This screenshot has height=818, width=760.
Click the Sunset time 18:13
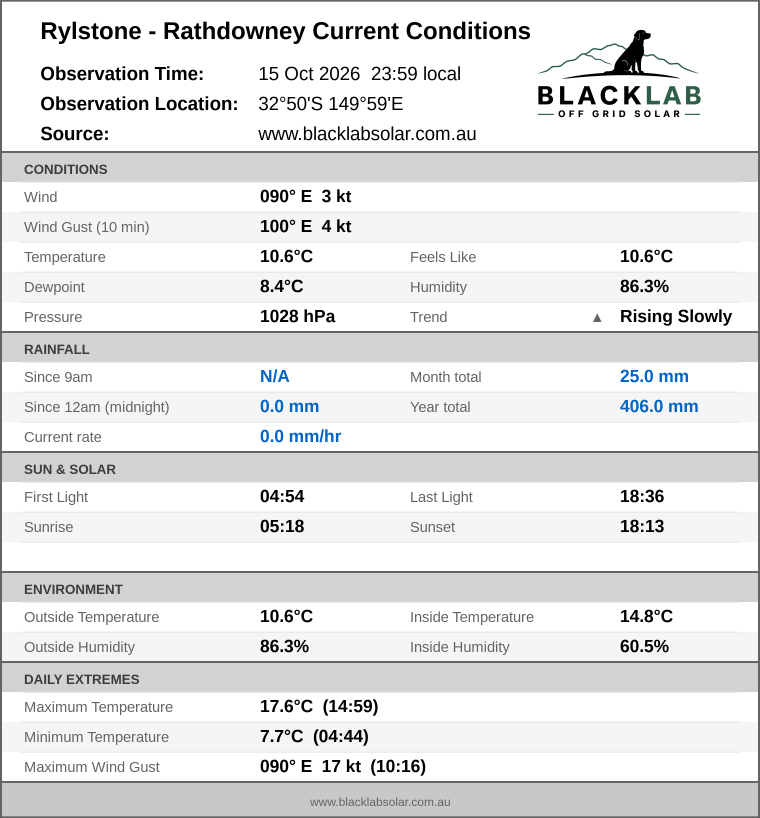(642, 526)
